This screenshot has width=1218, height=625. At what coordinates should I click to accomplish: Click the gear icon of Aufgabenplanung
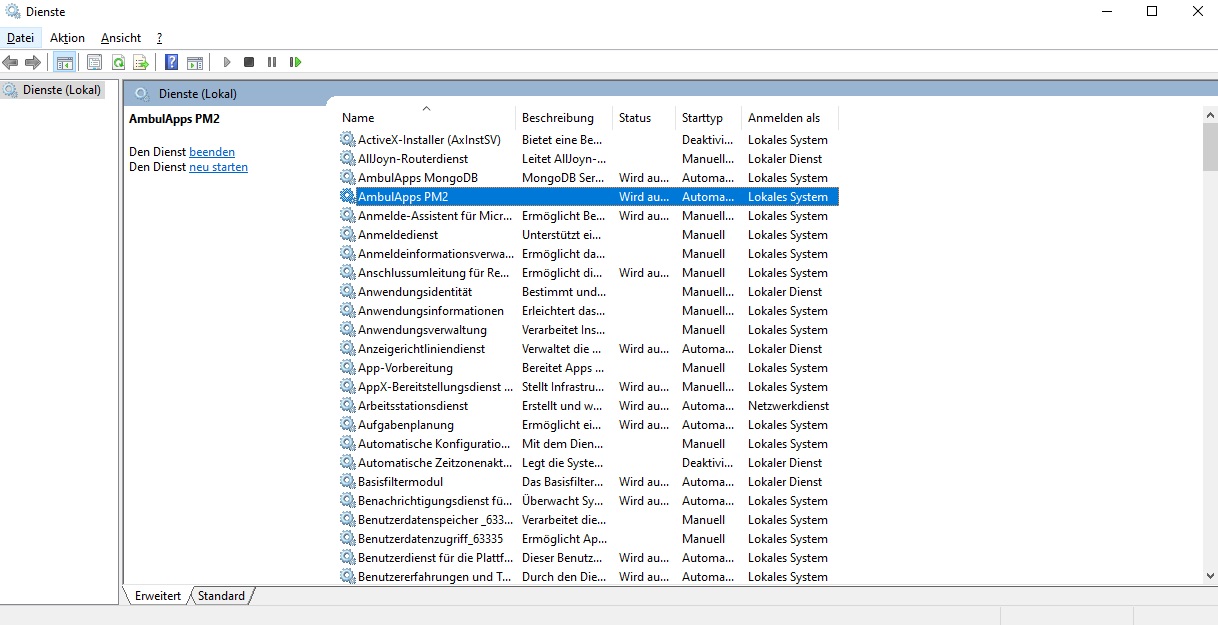coord(348,425)
